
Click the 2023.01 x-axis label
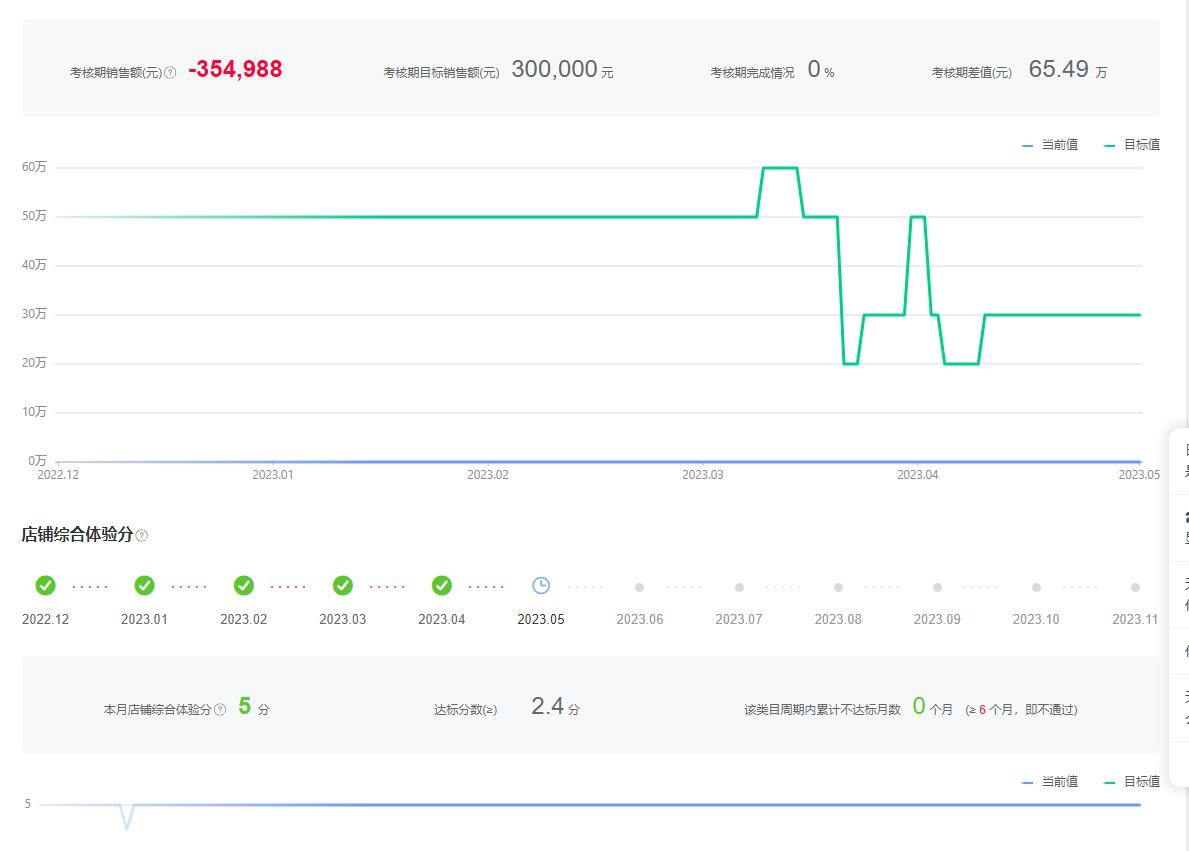273,475
